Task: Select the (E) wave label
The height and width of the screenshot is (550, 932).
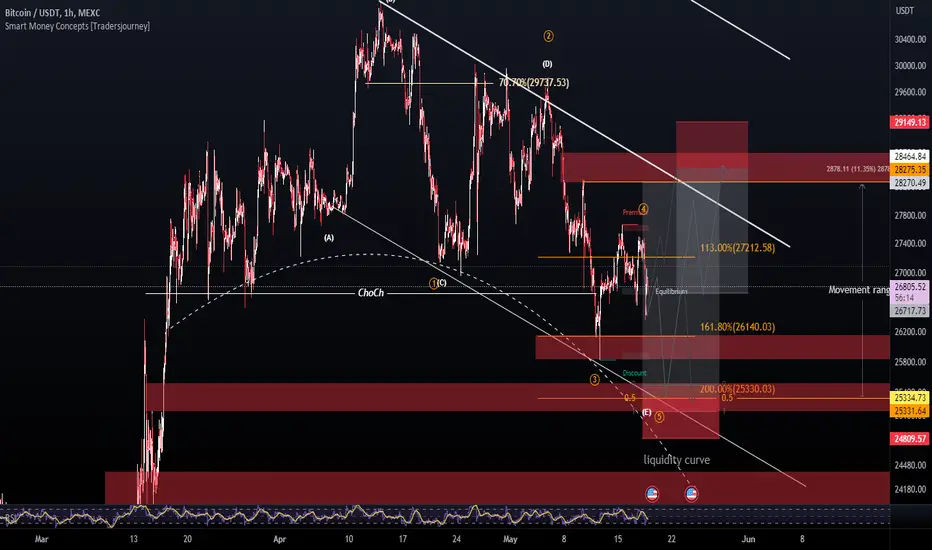Action: (647, 412)
